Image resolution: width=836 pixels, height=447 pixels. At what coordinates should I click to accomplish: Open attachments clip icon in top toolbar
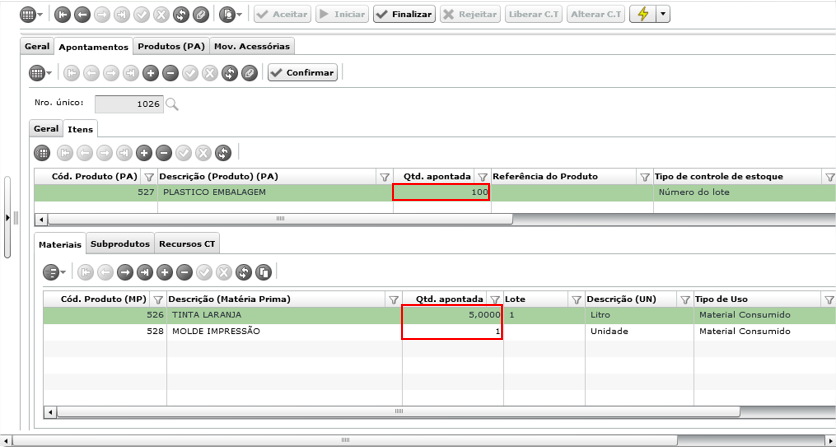pos(201,15)
